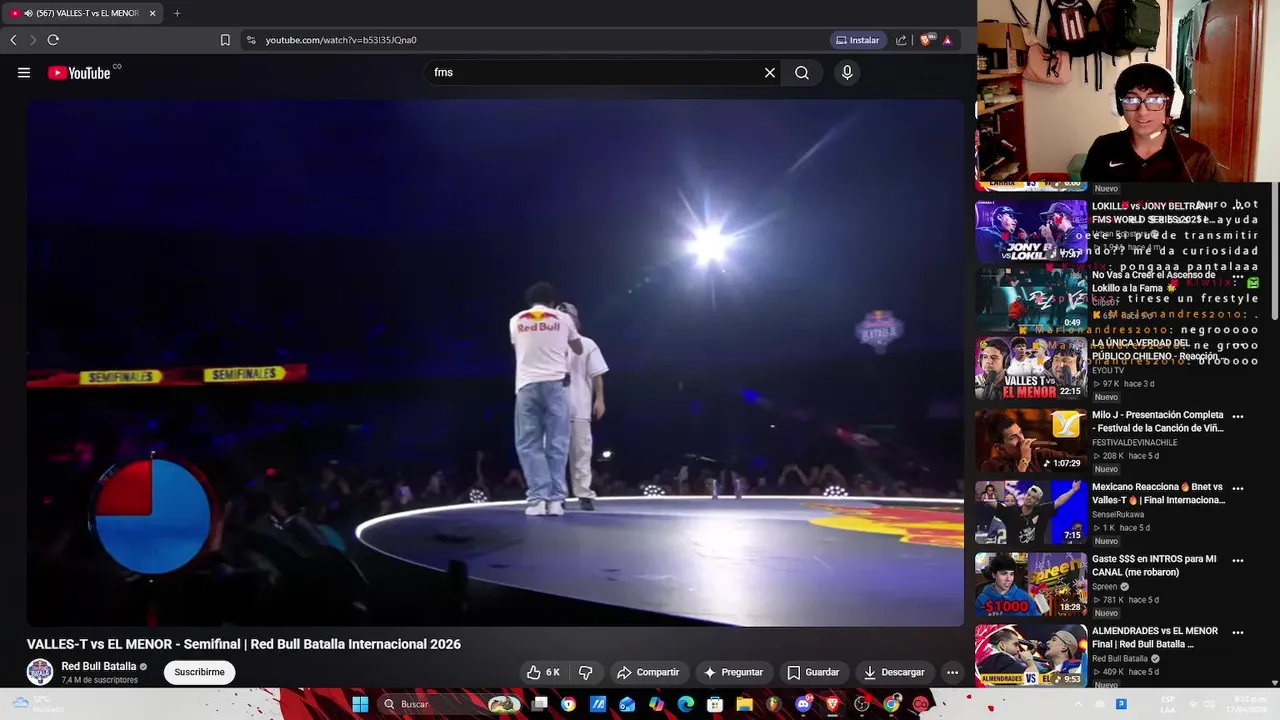Open the Windows Start menu
The height and width of the screenshot is (720, 1280).
(x=360, y=704)
